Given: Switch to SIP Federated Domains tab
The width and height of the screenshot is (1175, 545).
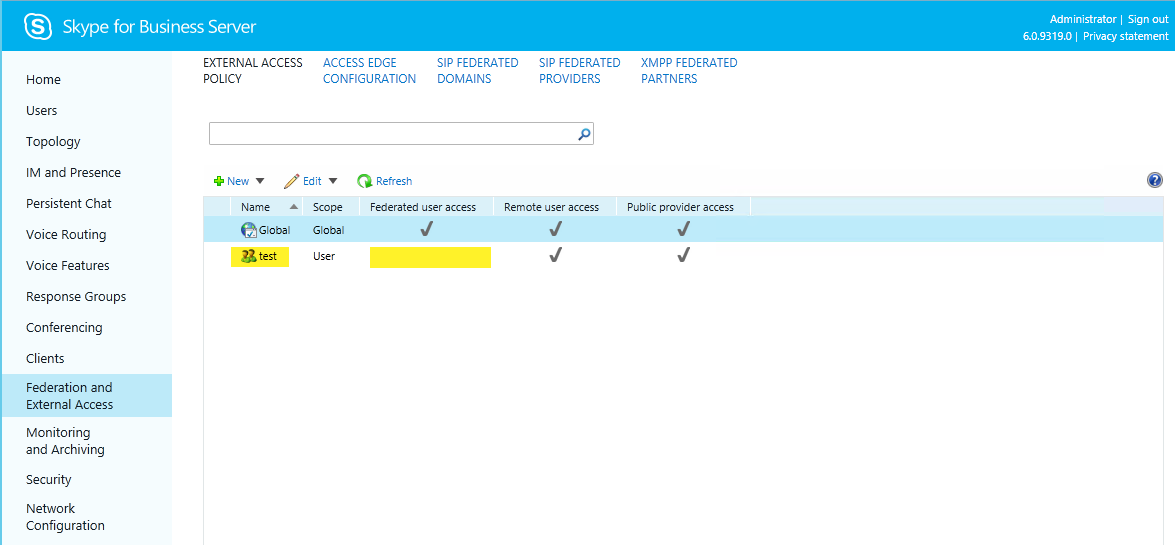Looking at the screenshot, I should pos(478,70).
